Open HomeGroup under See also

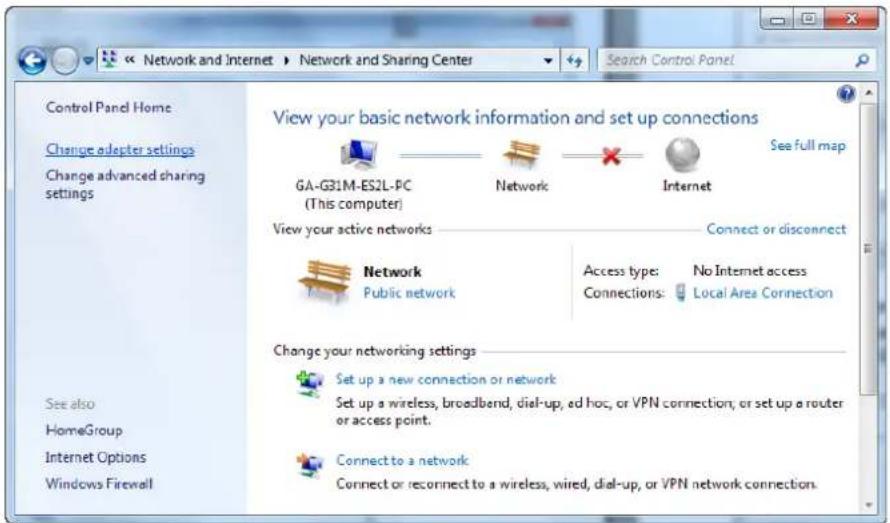(84, 430)
